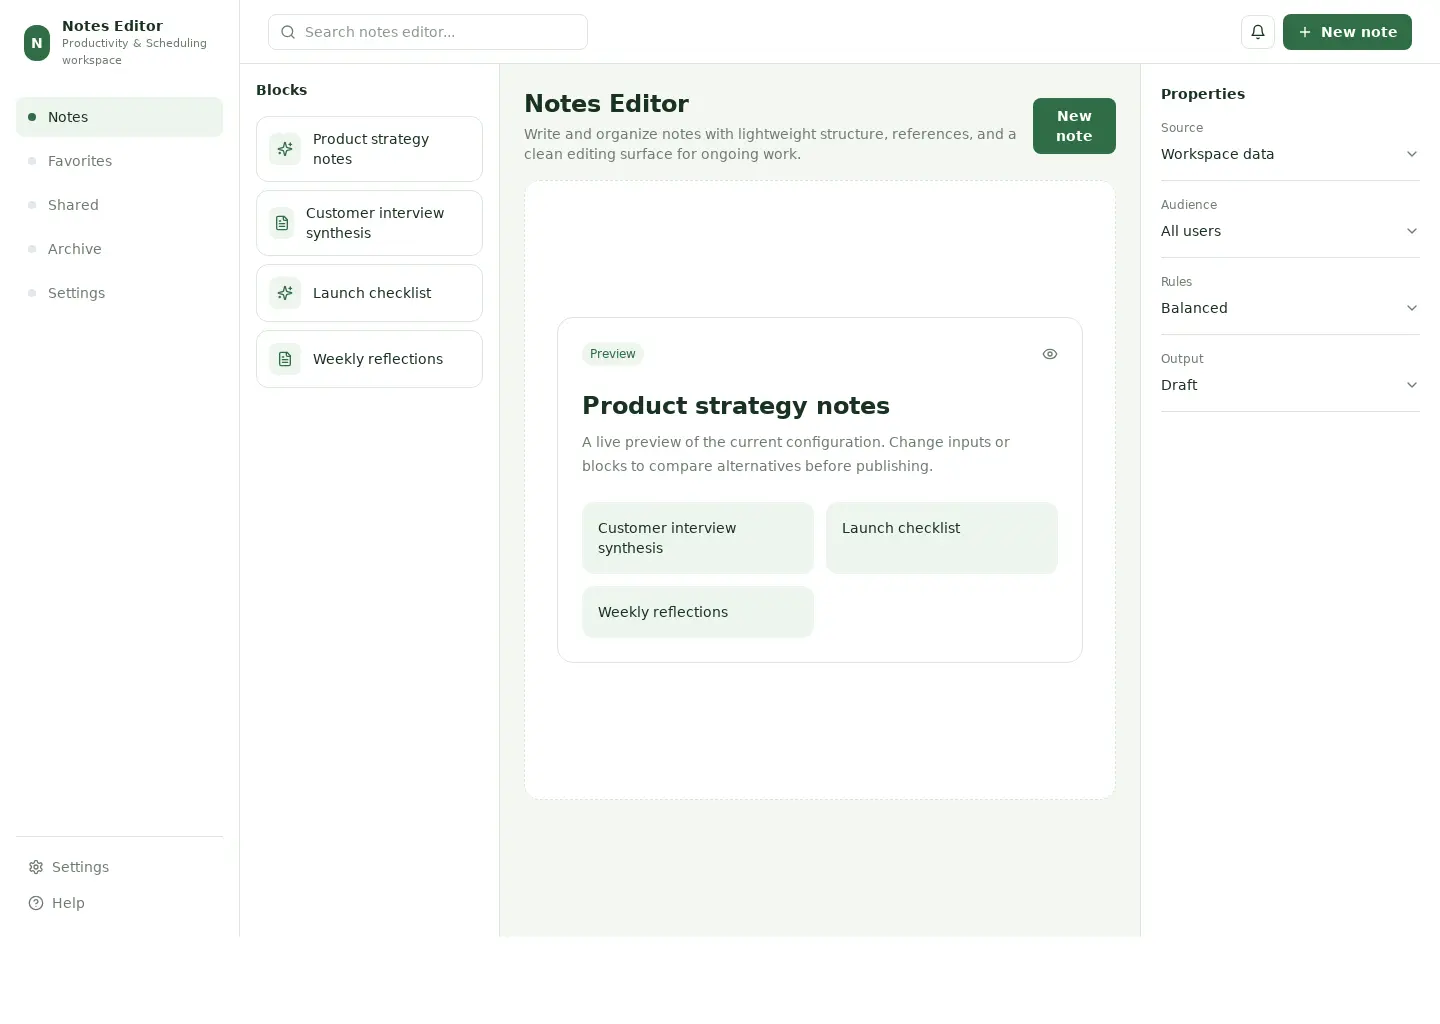Open the Source dropdown showing Workspace data

tap(1290, 154)
